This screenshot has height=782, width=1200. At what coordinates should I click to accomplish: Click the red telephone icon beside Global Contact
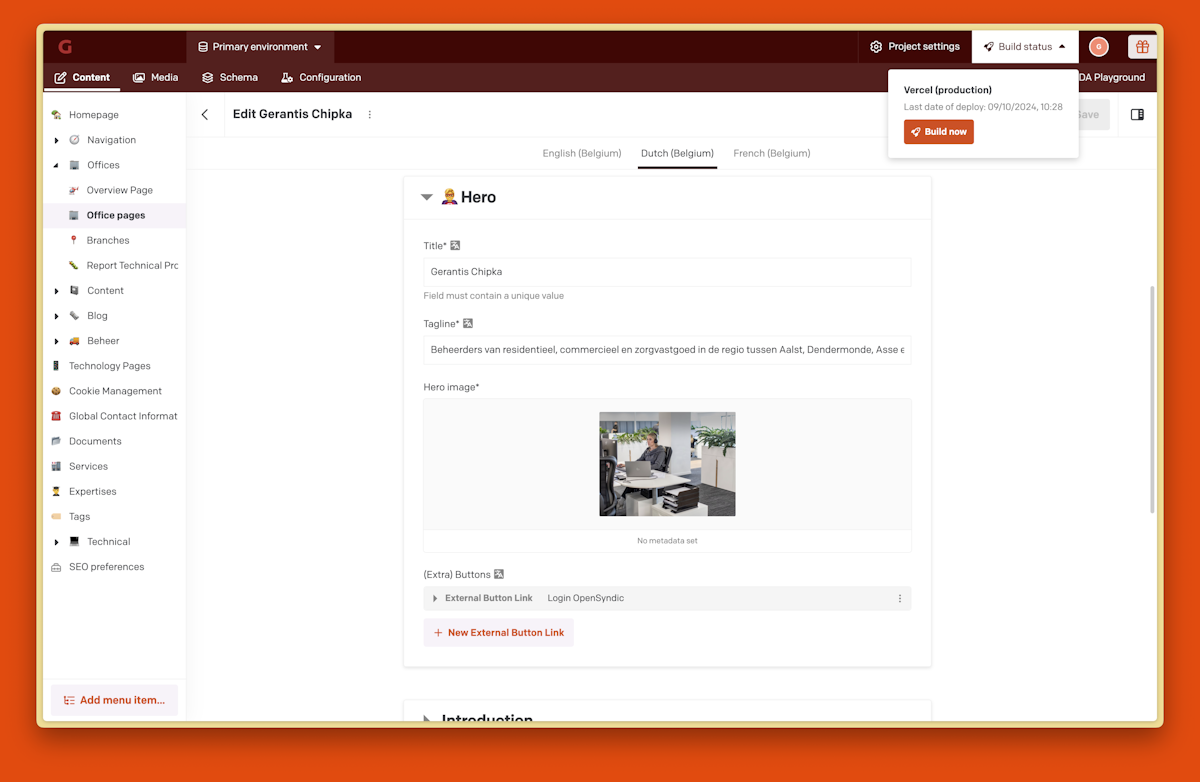[x=56, y=416]
